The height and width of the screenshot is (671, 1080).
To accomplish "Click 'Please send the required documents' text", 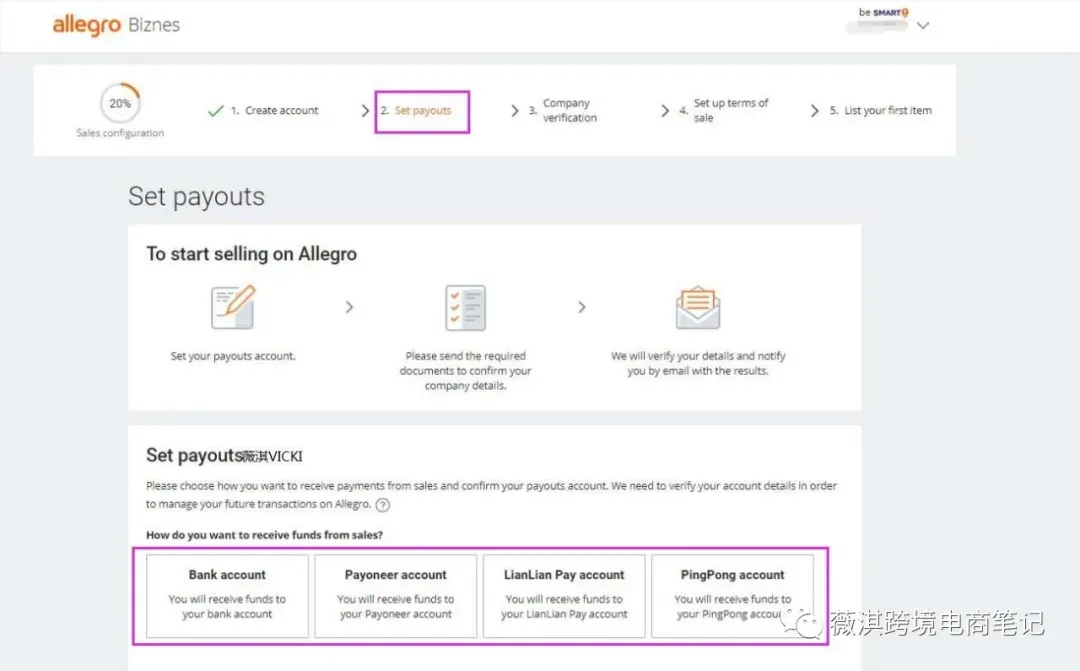I will tap(466, 371).
